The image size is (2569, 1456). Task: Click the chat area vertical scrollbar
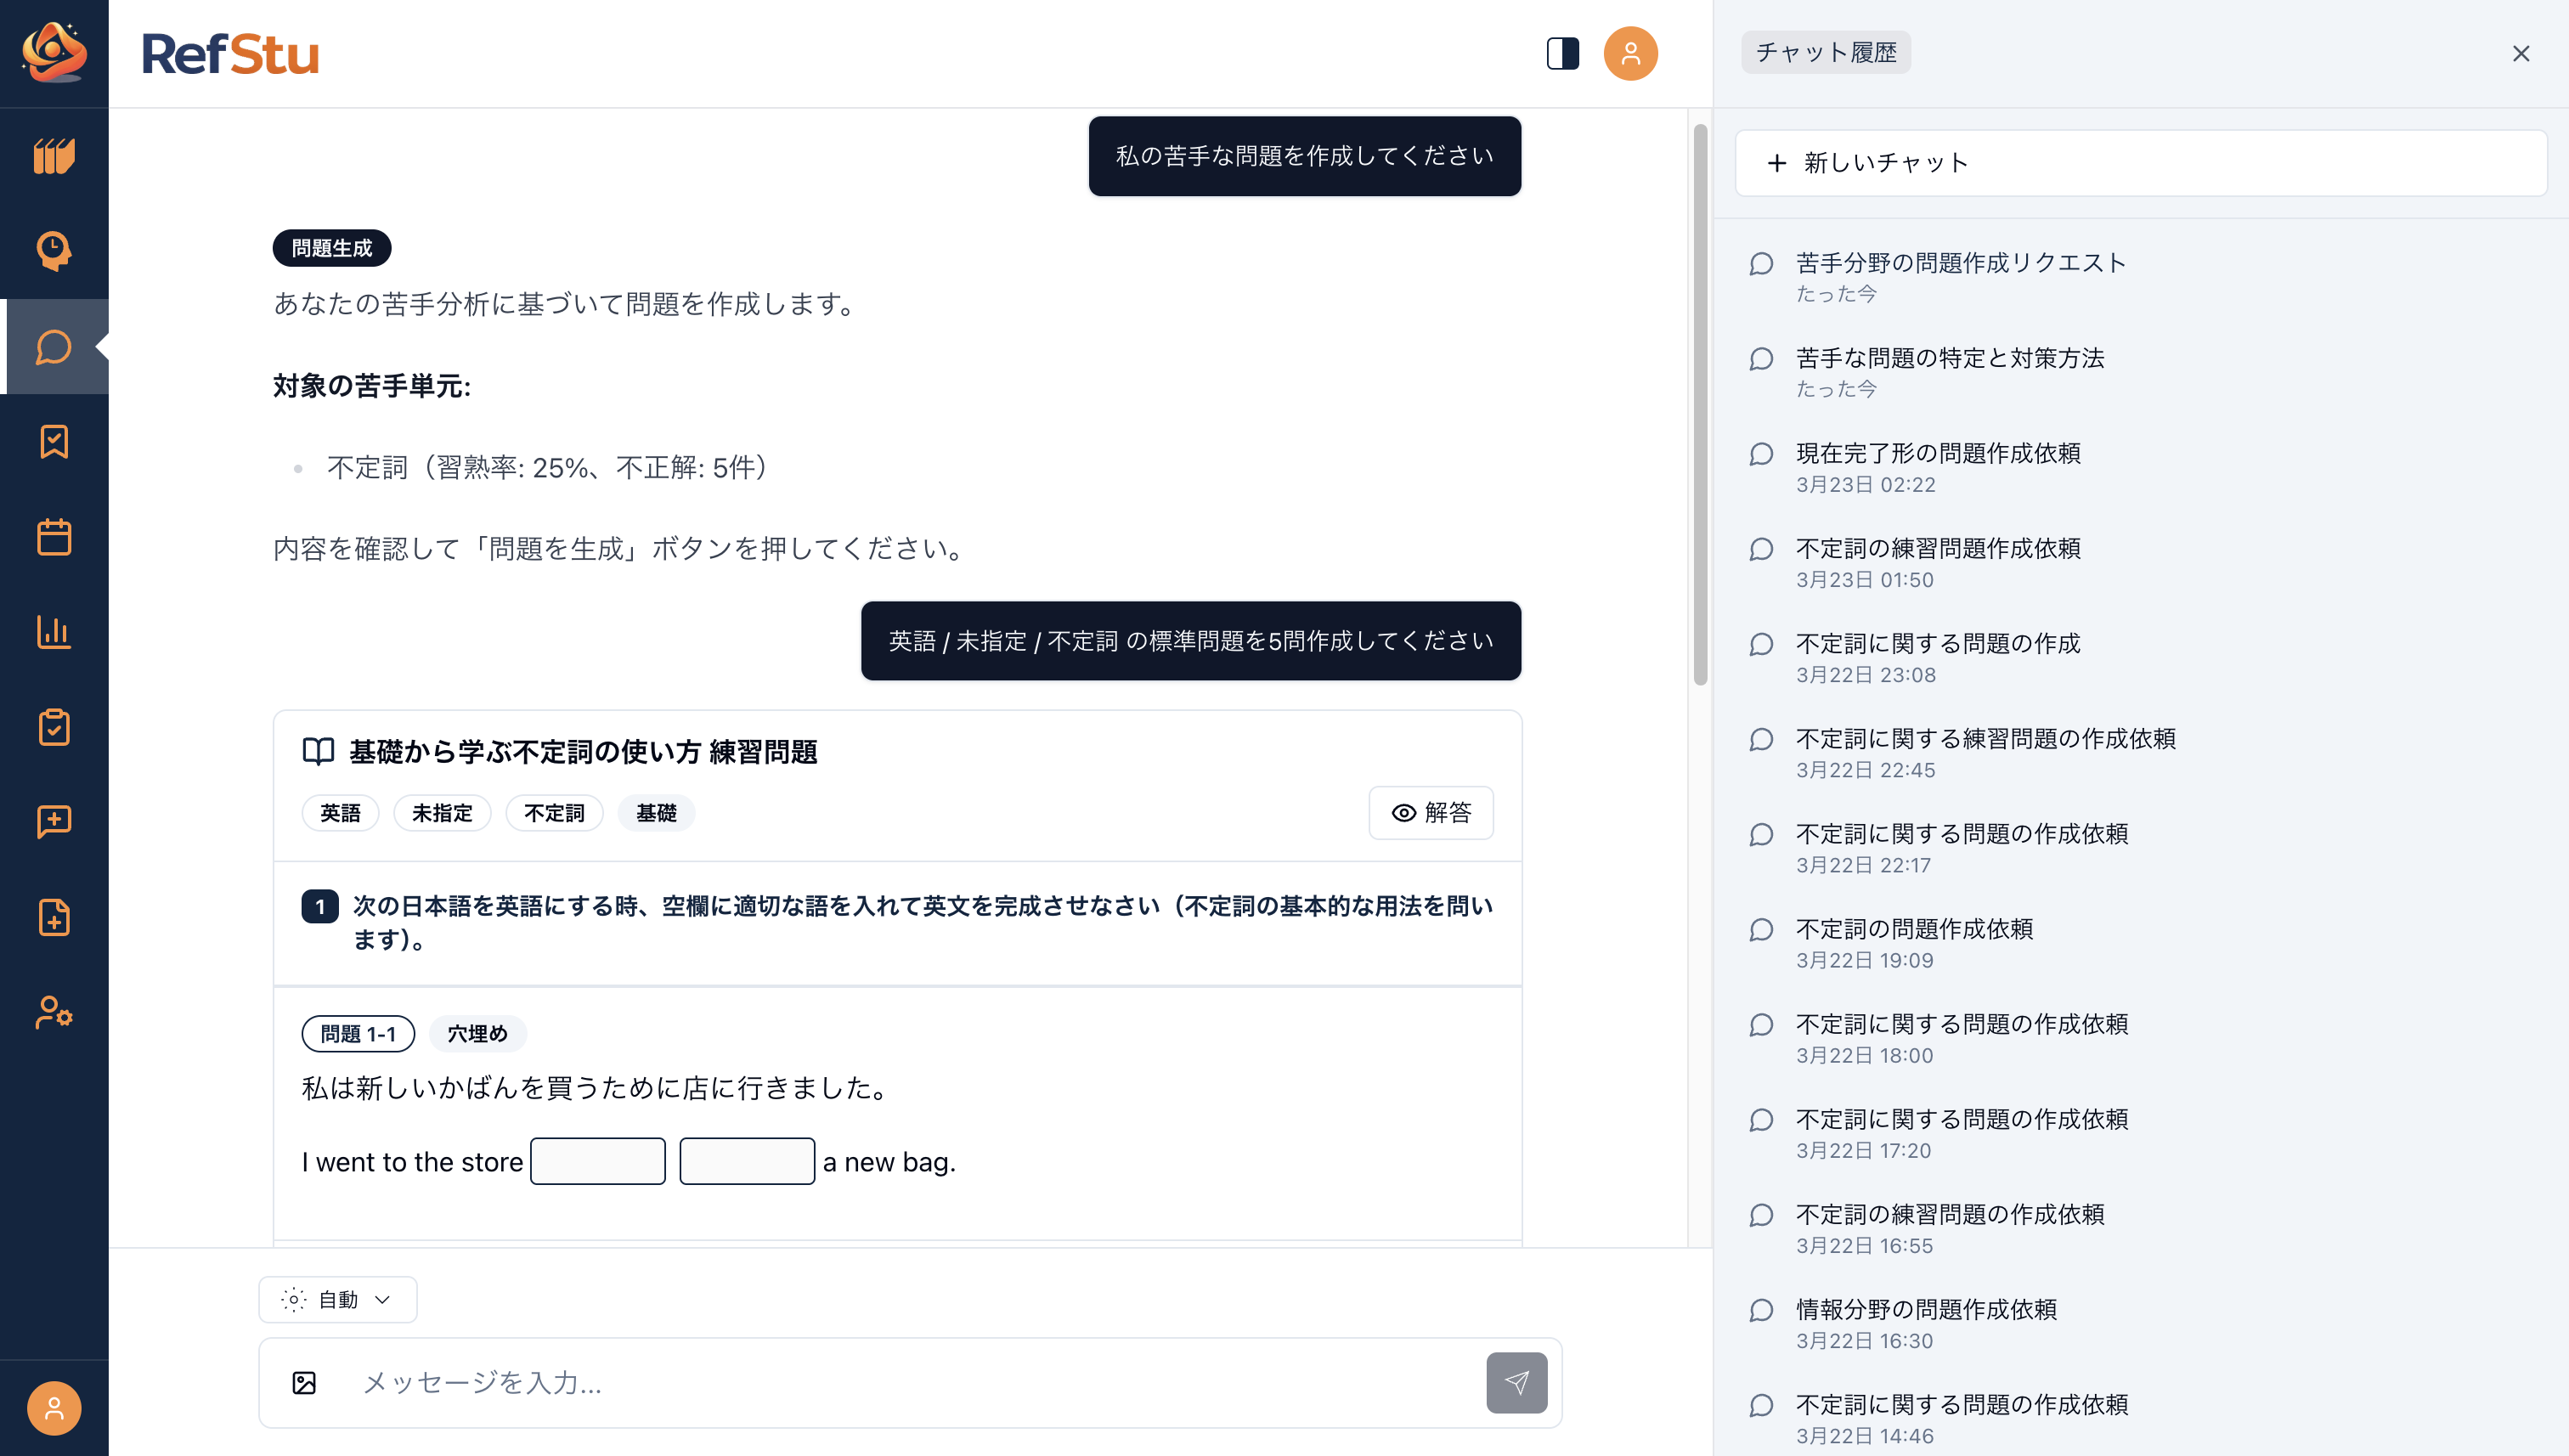point(1700,405)
